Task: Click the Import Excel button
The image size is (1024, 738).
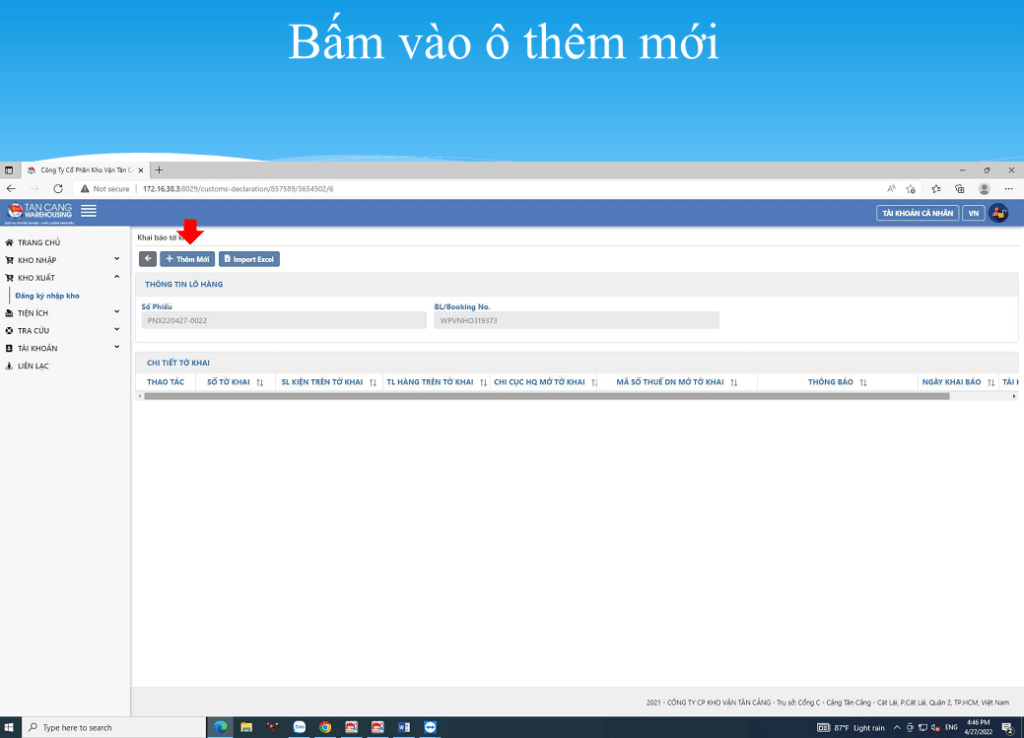Action: [249, 259]
